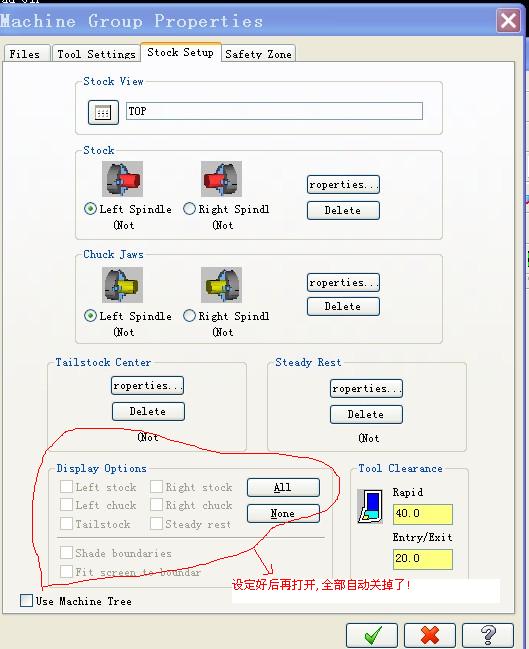Toggle the Tailstock display checkbox
Image resolution: width=529 pixels, height=649 pixels.
(66, 523)
